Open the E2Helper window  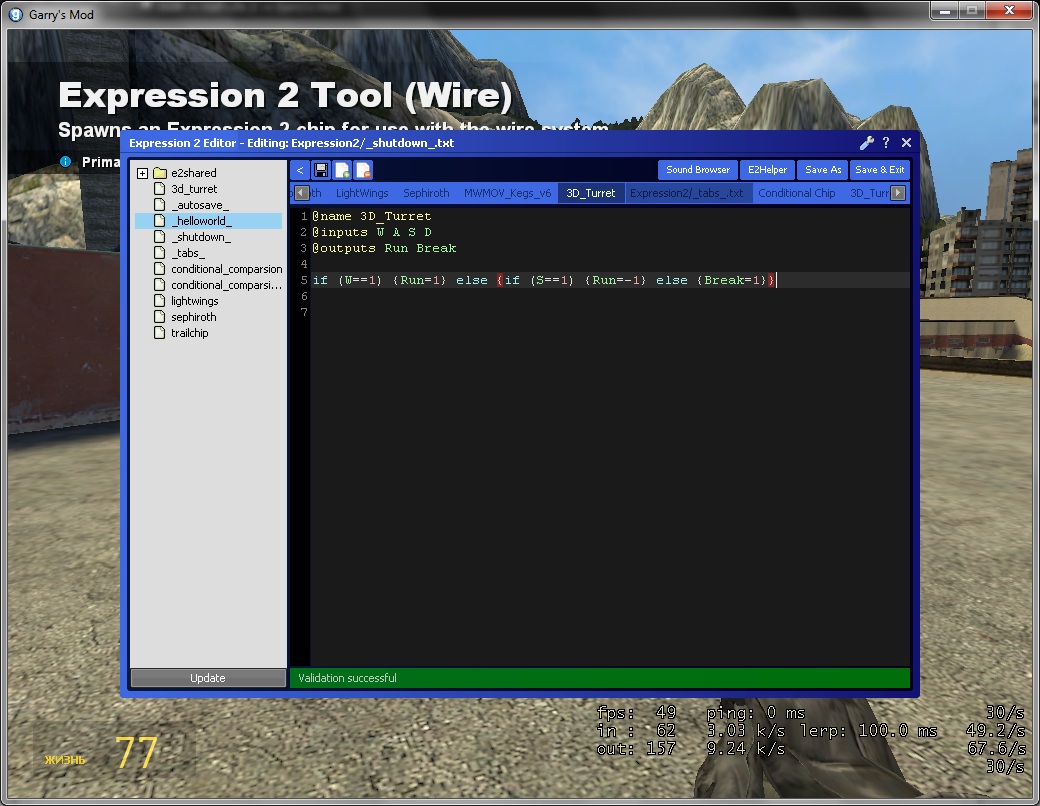tap(767, 170)
